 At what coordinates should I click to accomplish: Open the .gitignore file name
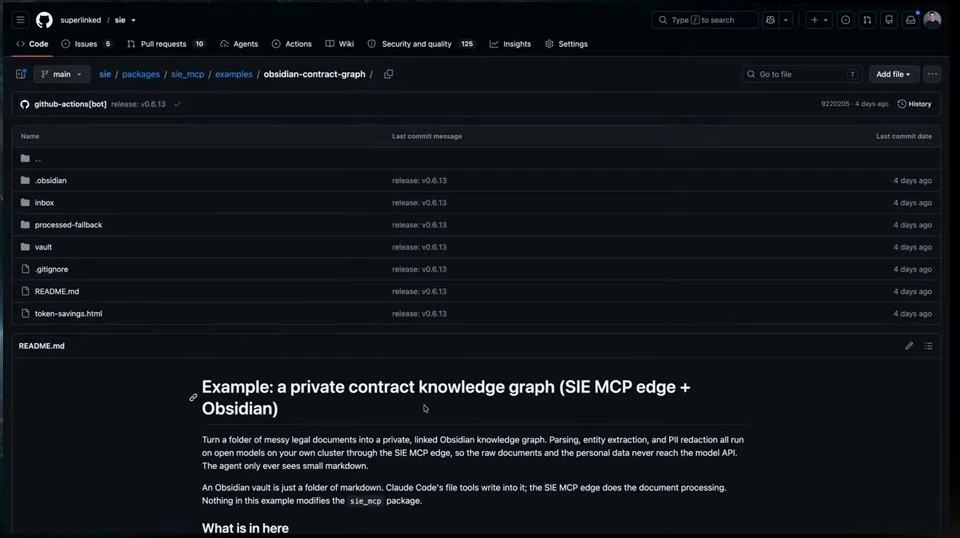(x=51, y=269)
